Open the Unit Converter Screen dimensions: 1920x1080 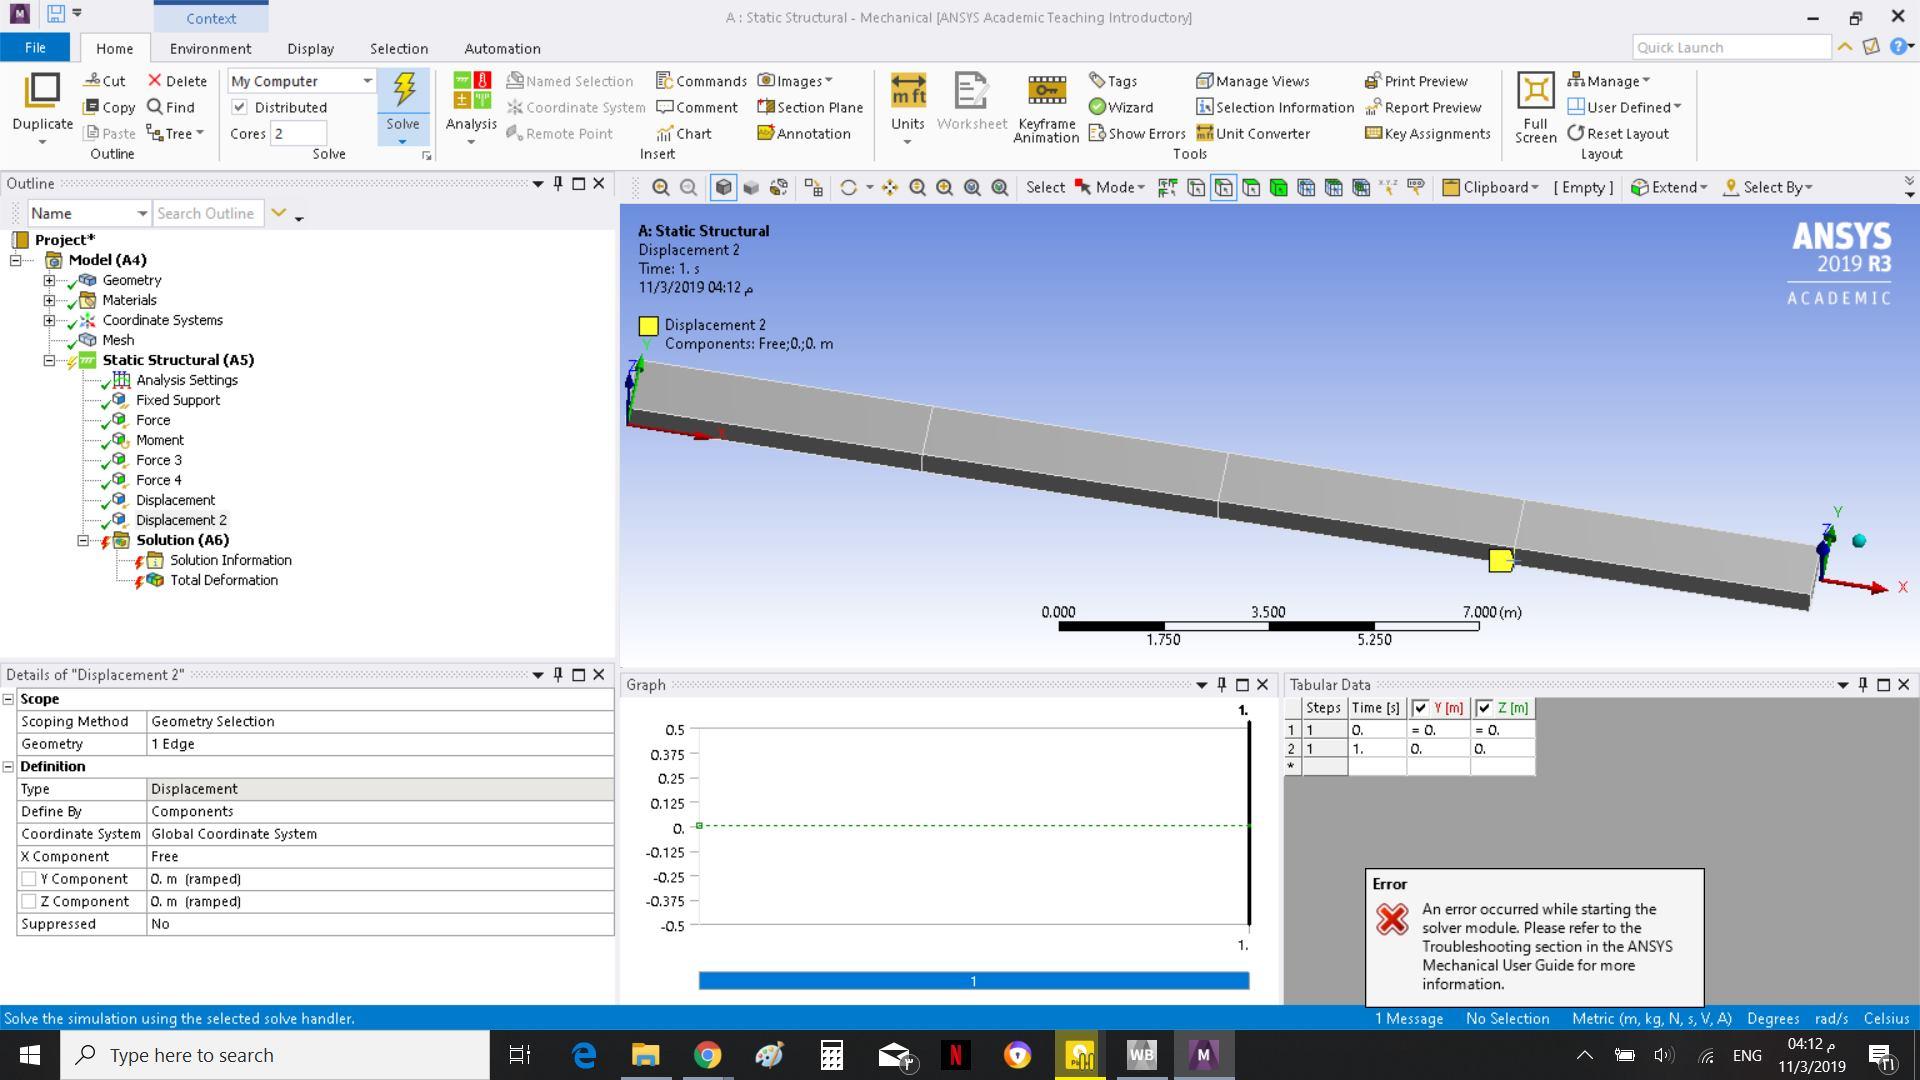click(x=1253, y=133)
